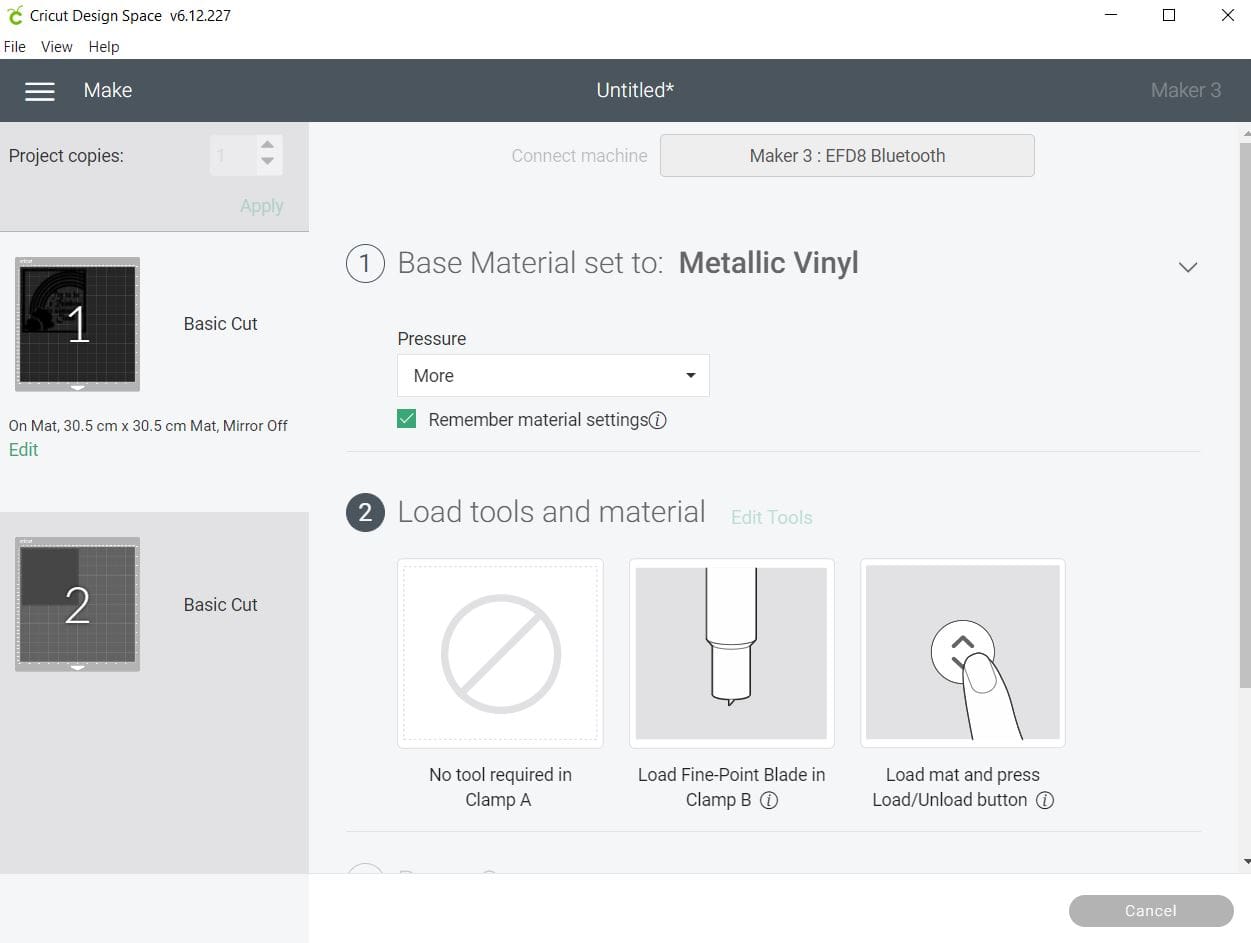Click the step 2 circled number

tap(365, 513)
